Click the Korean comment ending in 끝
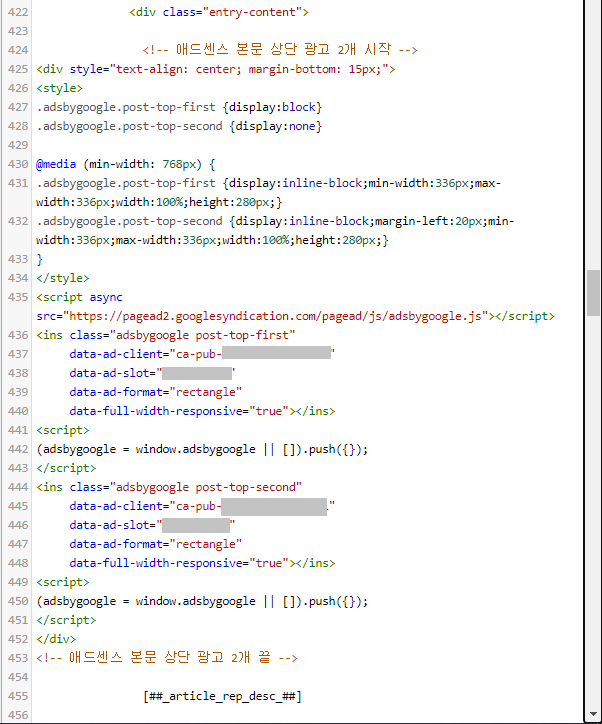Viewport: 602px width, 724px height. (x=167, y=658)
